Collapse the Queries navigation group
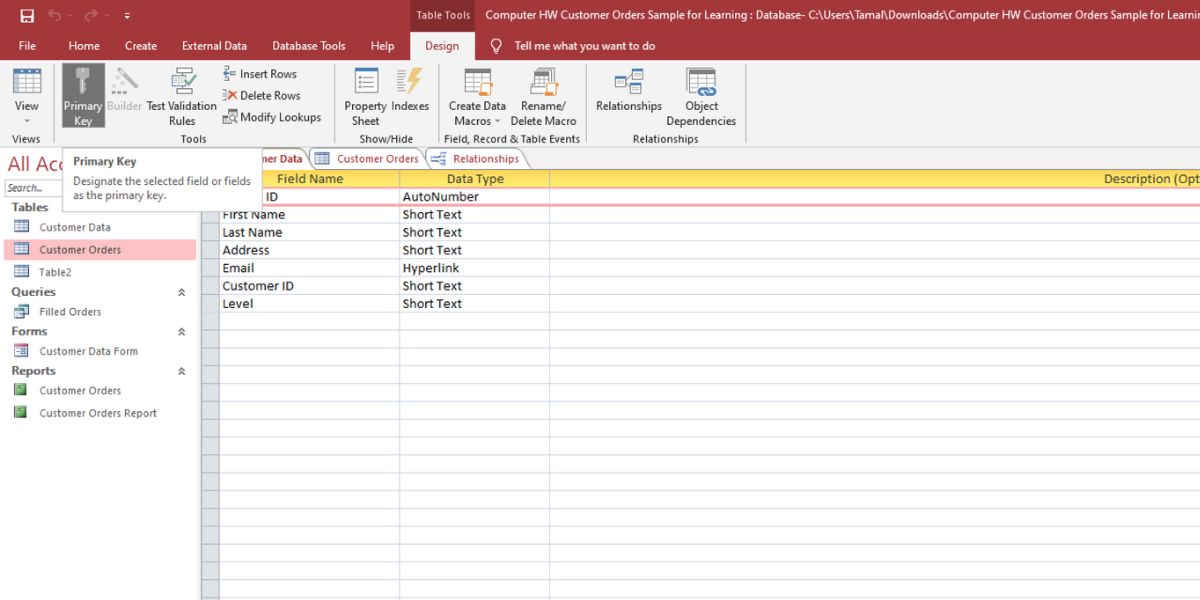The image size is (1200, 600). click(x=181, y=293)
